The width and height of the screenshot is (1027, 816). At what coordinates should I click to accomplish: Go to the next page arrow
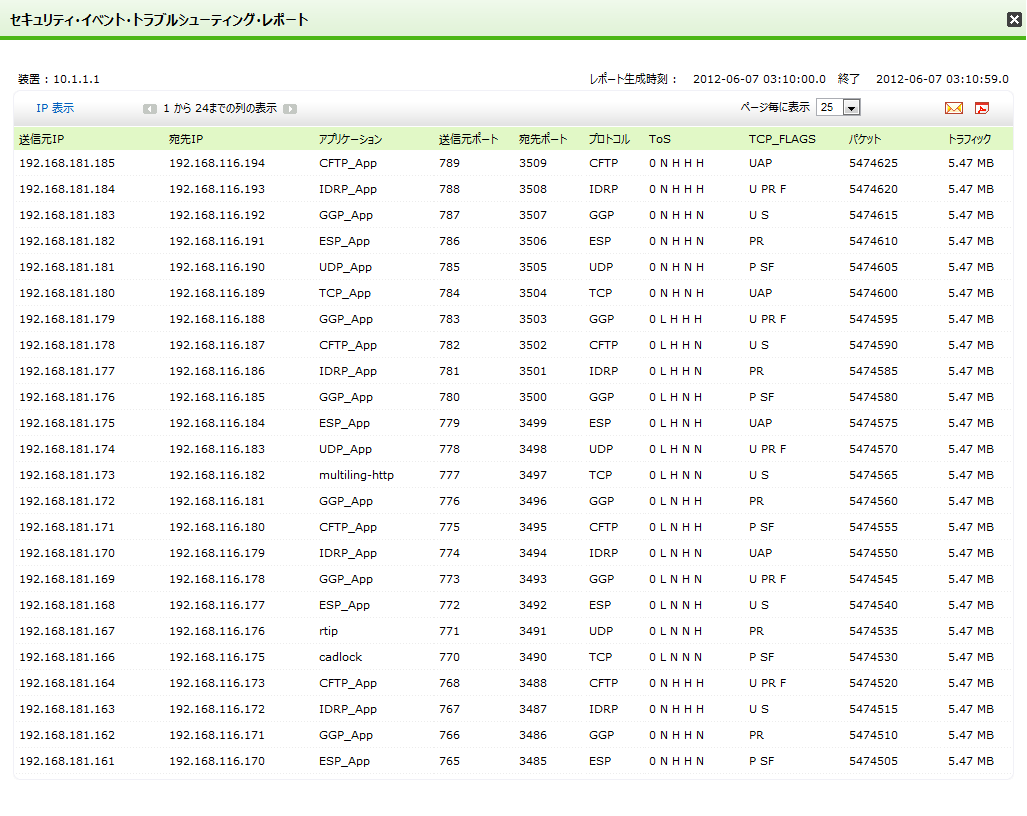pos(290,109)
